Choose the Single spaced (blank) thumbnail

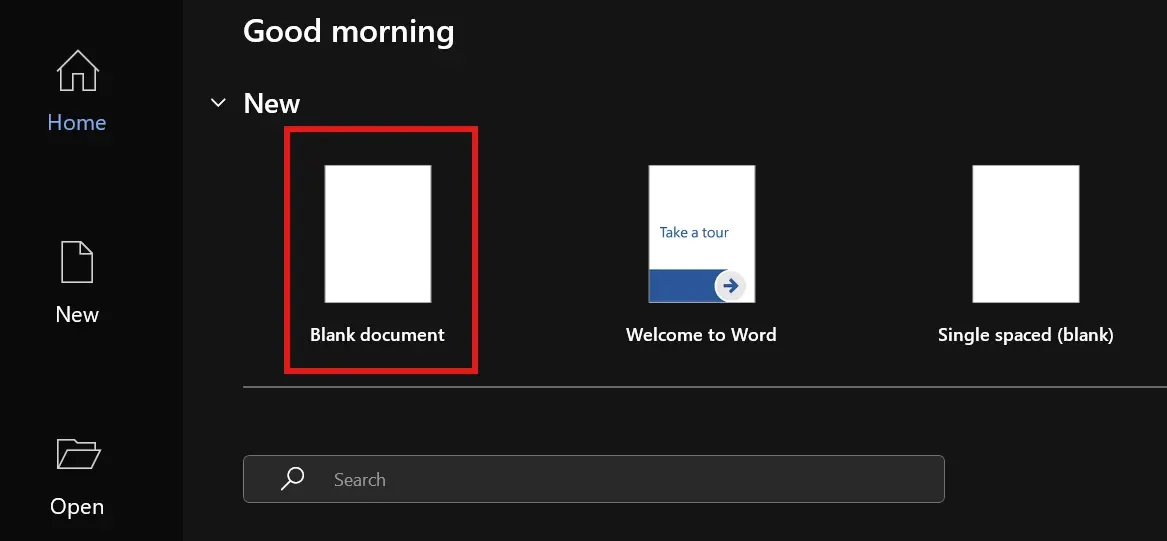click(x=1026, y=234)
